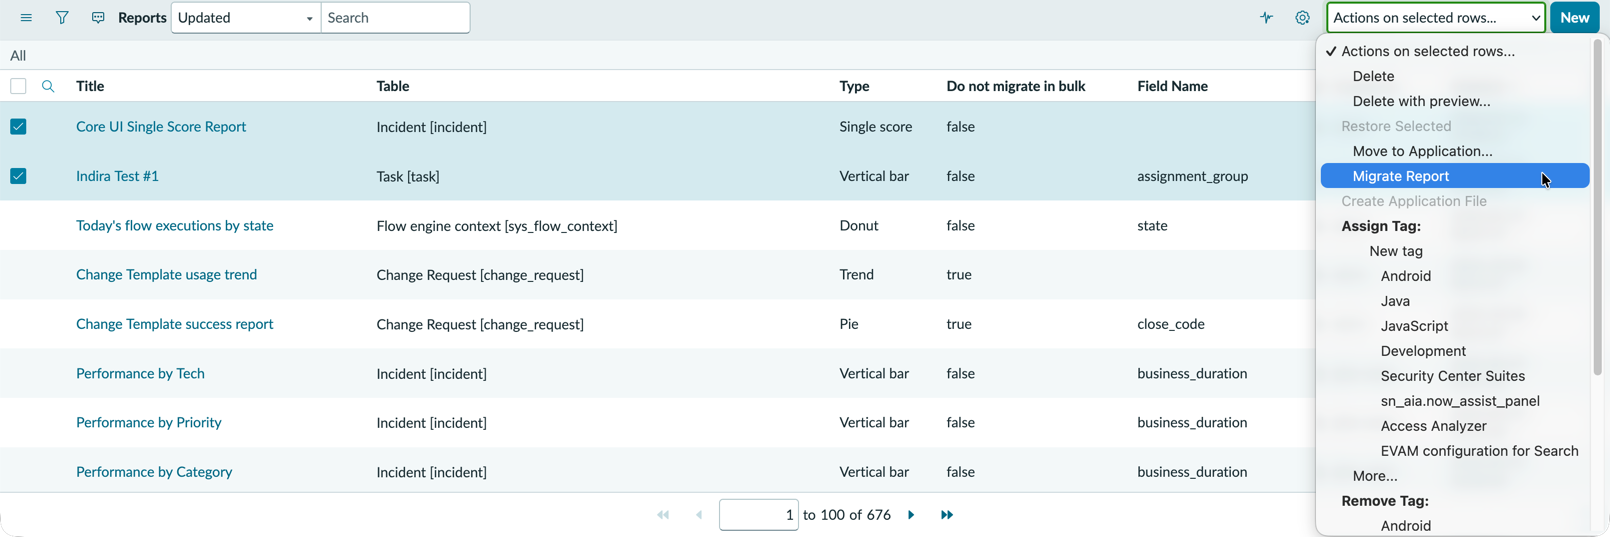Screen dimensions: 1610x537
Task: Select Move to Application option
Action: 1422,151
